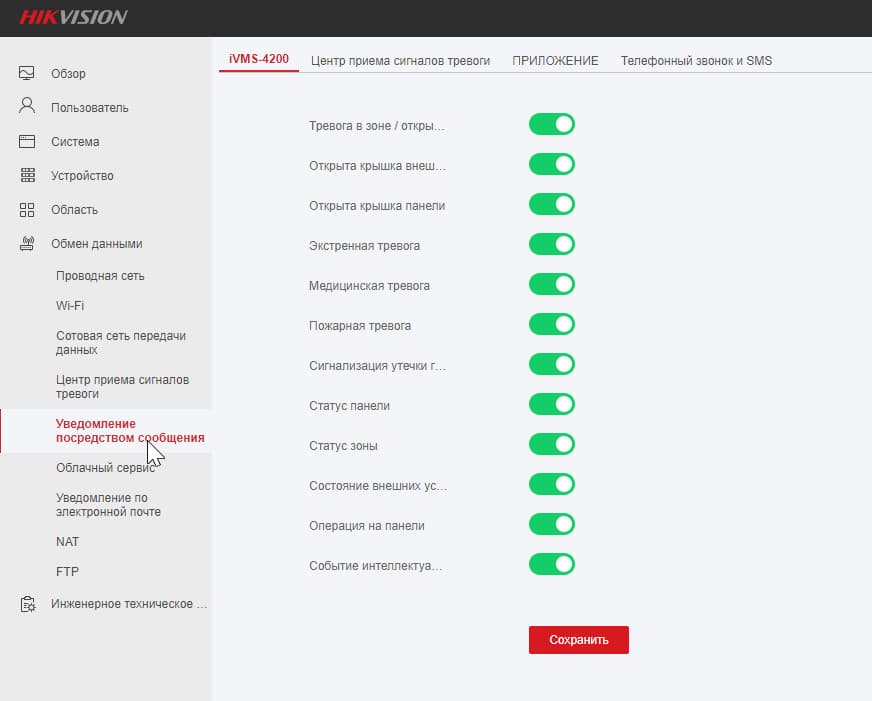
Task: Click the Статус зоны label
Action: [343, 446]
